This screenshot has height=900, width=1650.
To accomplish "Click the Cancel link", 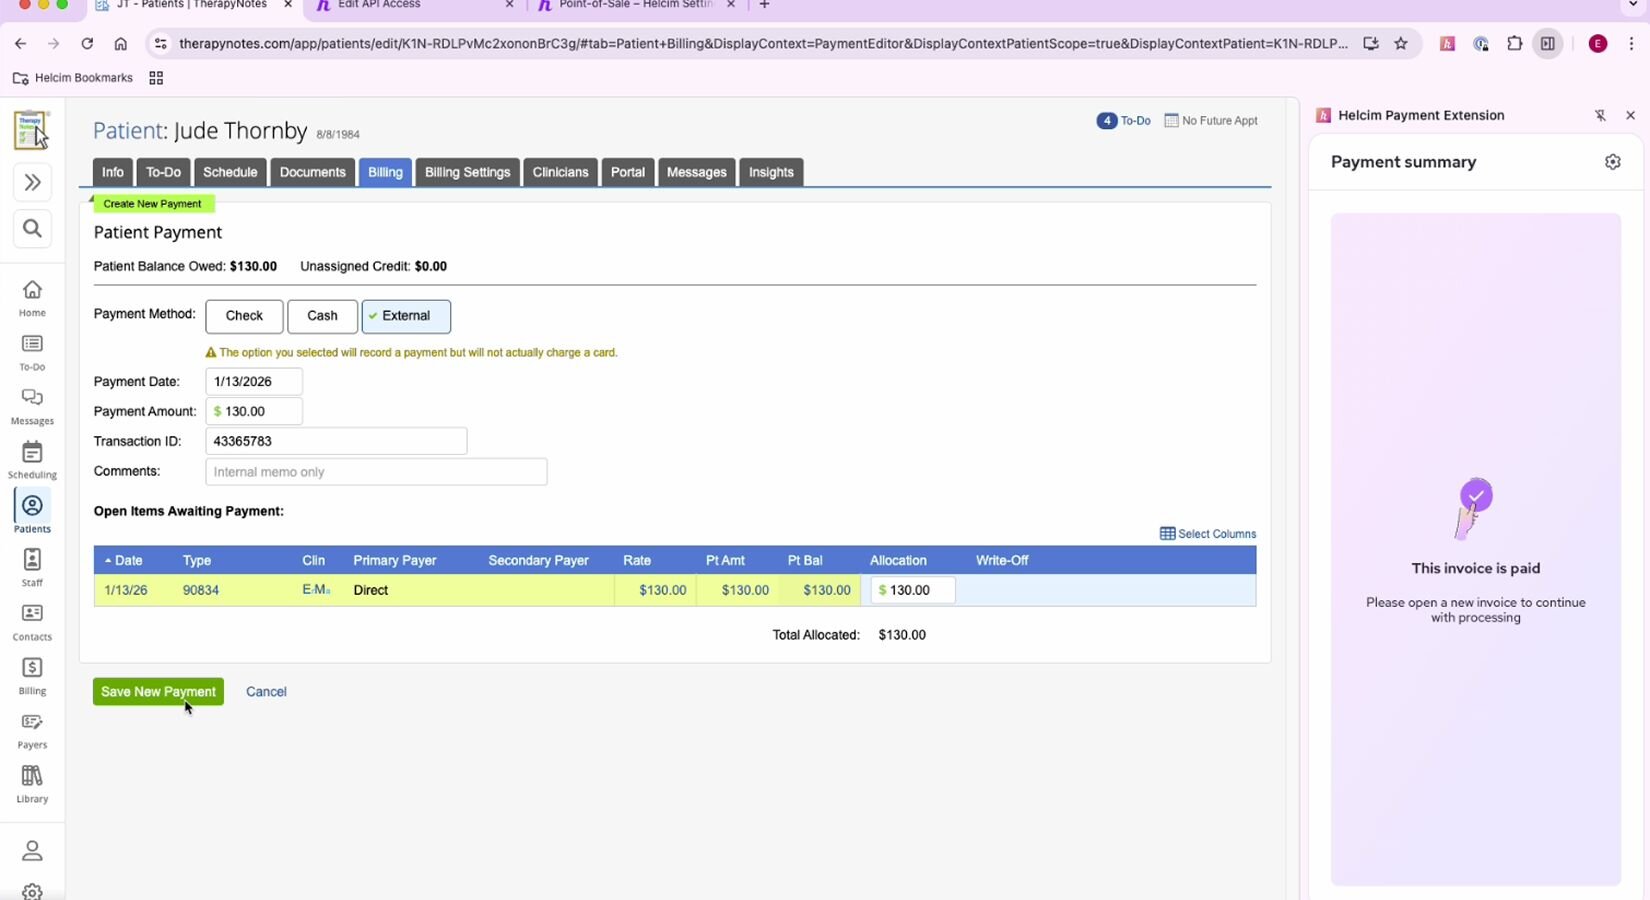I will coord(266,692).
